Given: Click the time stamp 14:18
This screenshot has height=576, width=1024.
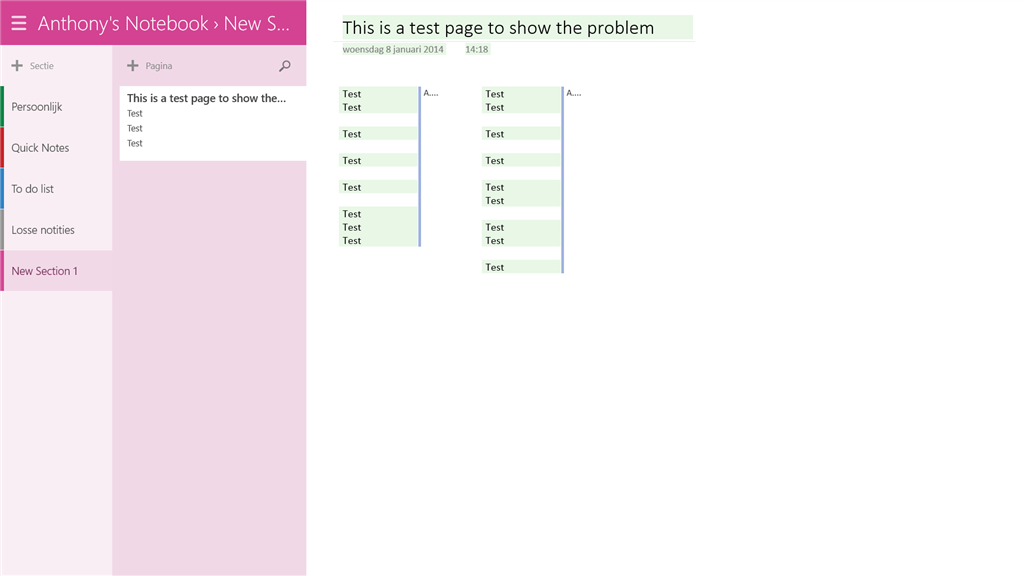Looking at the screenshot, I should pyautogui.click(x=477, y=49).
